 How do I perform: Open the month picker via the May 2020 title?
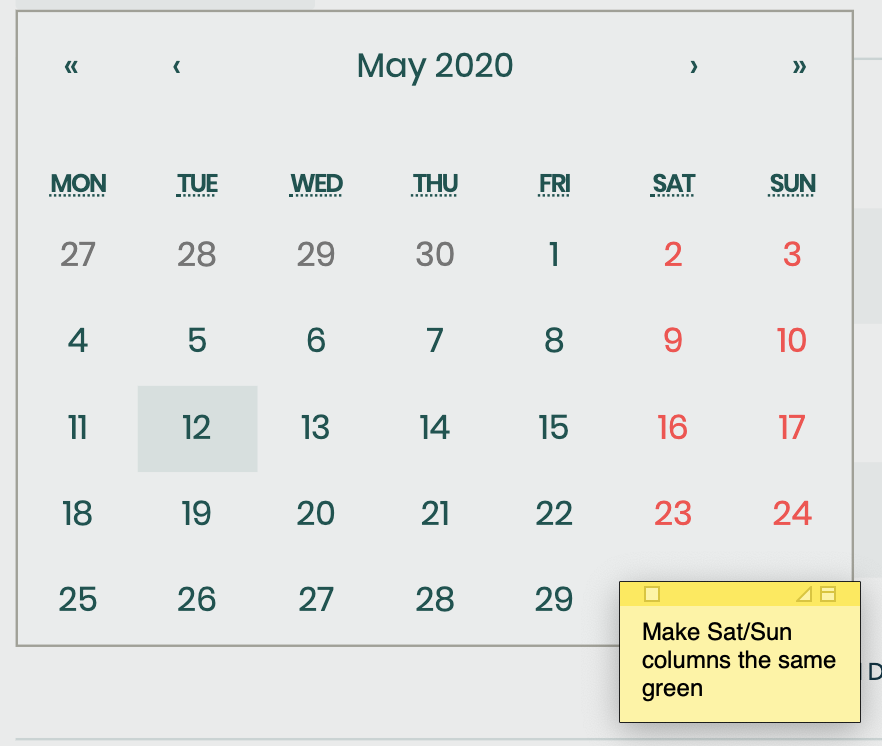point(435,66)
